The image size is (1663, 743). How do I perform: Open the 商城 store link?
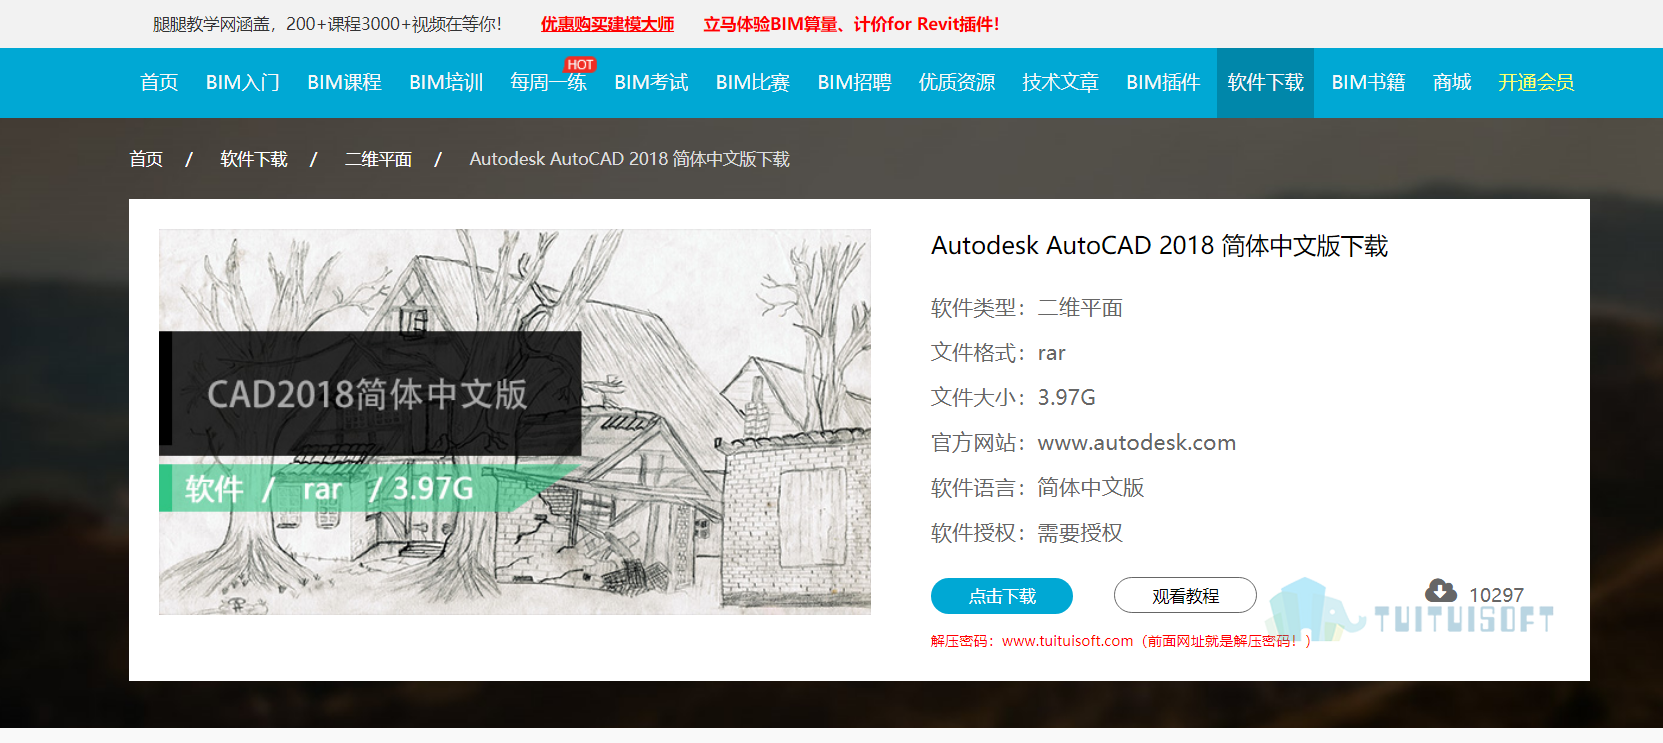pos(1452,82)
